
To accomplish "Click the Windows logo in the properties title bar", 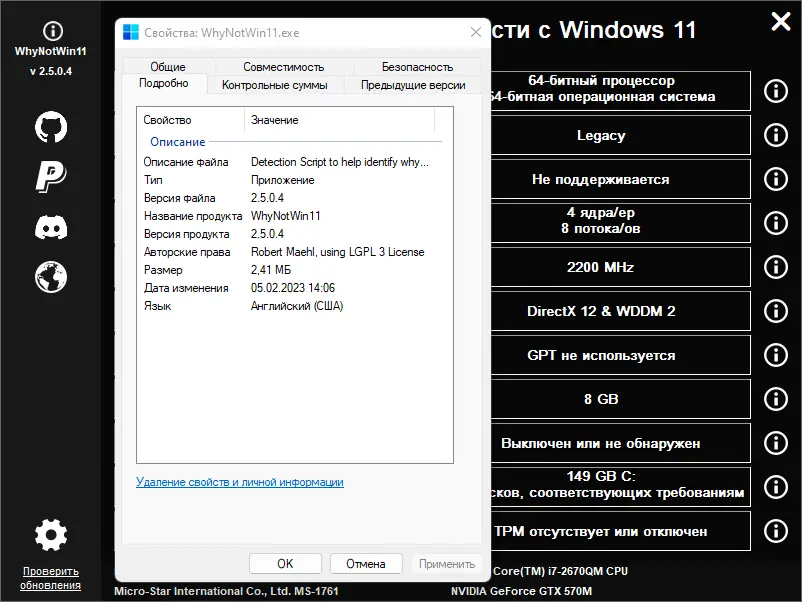I will point(131,32).
